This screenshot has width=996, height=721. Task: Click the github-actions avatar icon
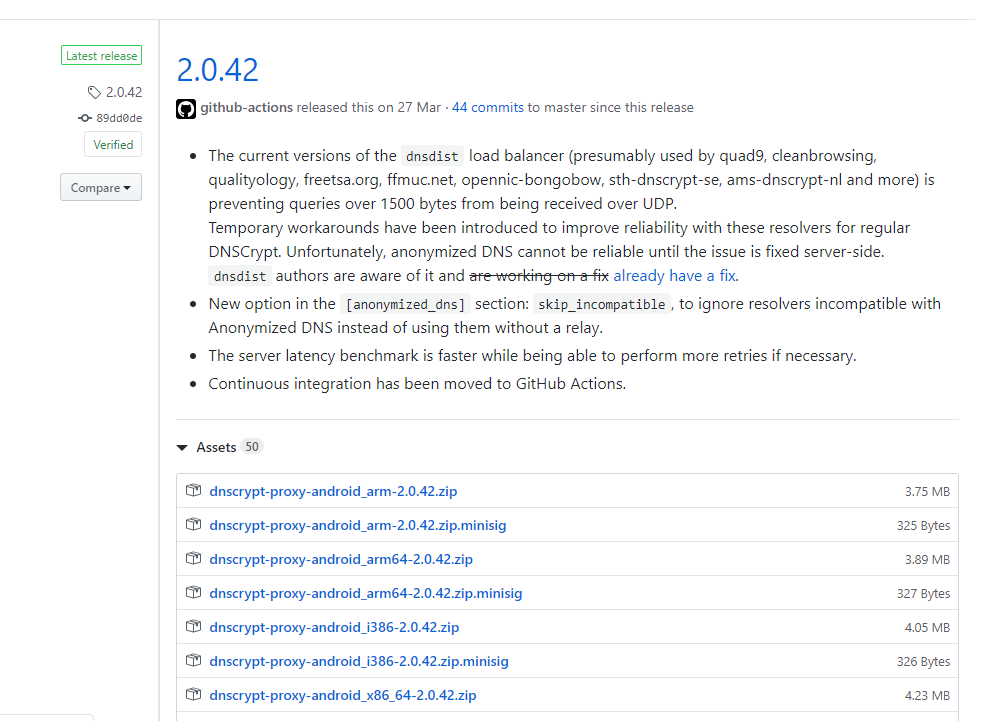click(x=186, y=108)
